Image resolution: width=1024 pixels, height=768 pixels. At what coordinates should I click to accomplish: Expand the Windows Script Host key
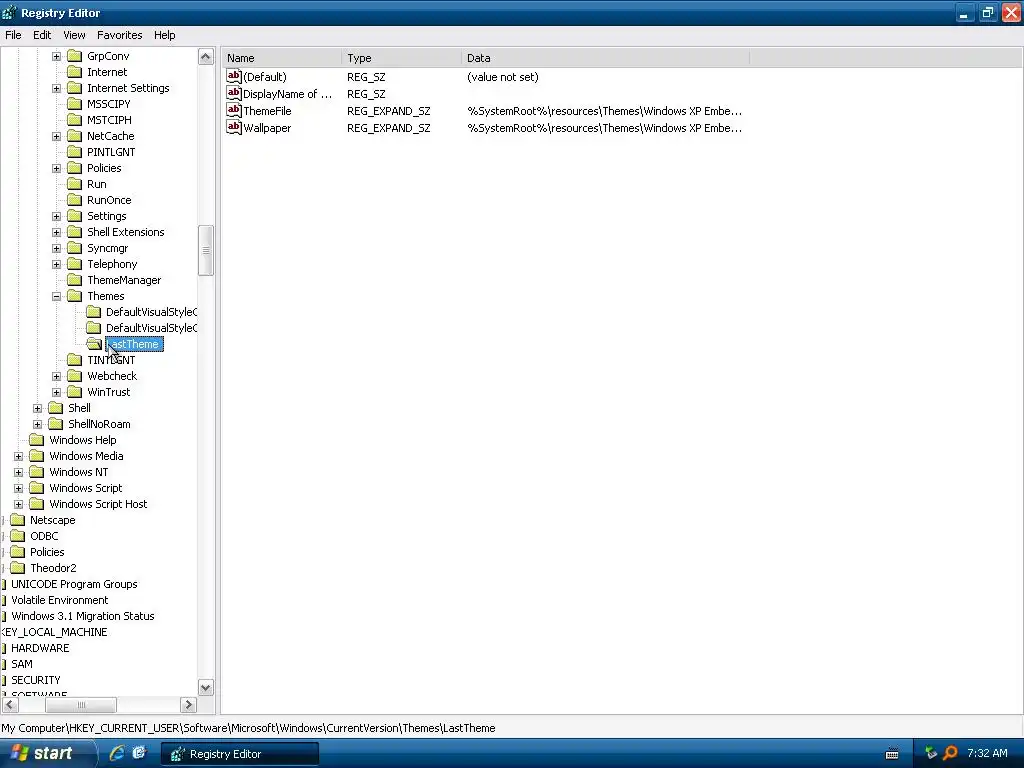click(x=18, y=505)
